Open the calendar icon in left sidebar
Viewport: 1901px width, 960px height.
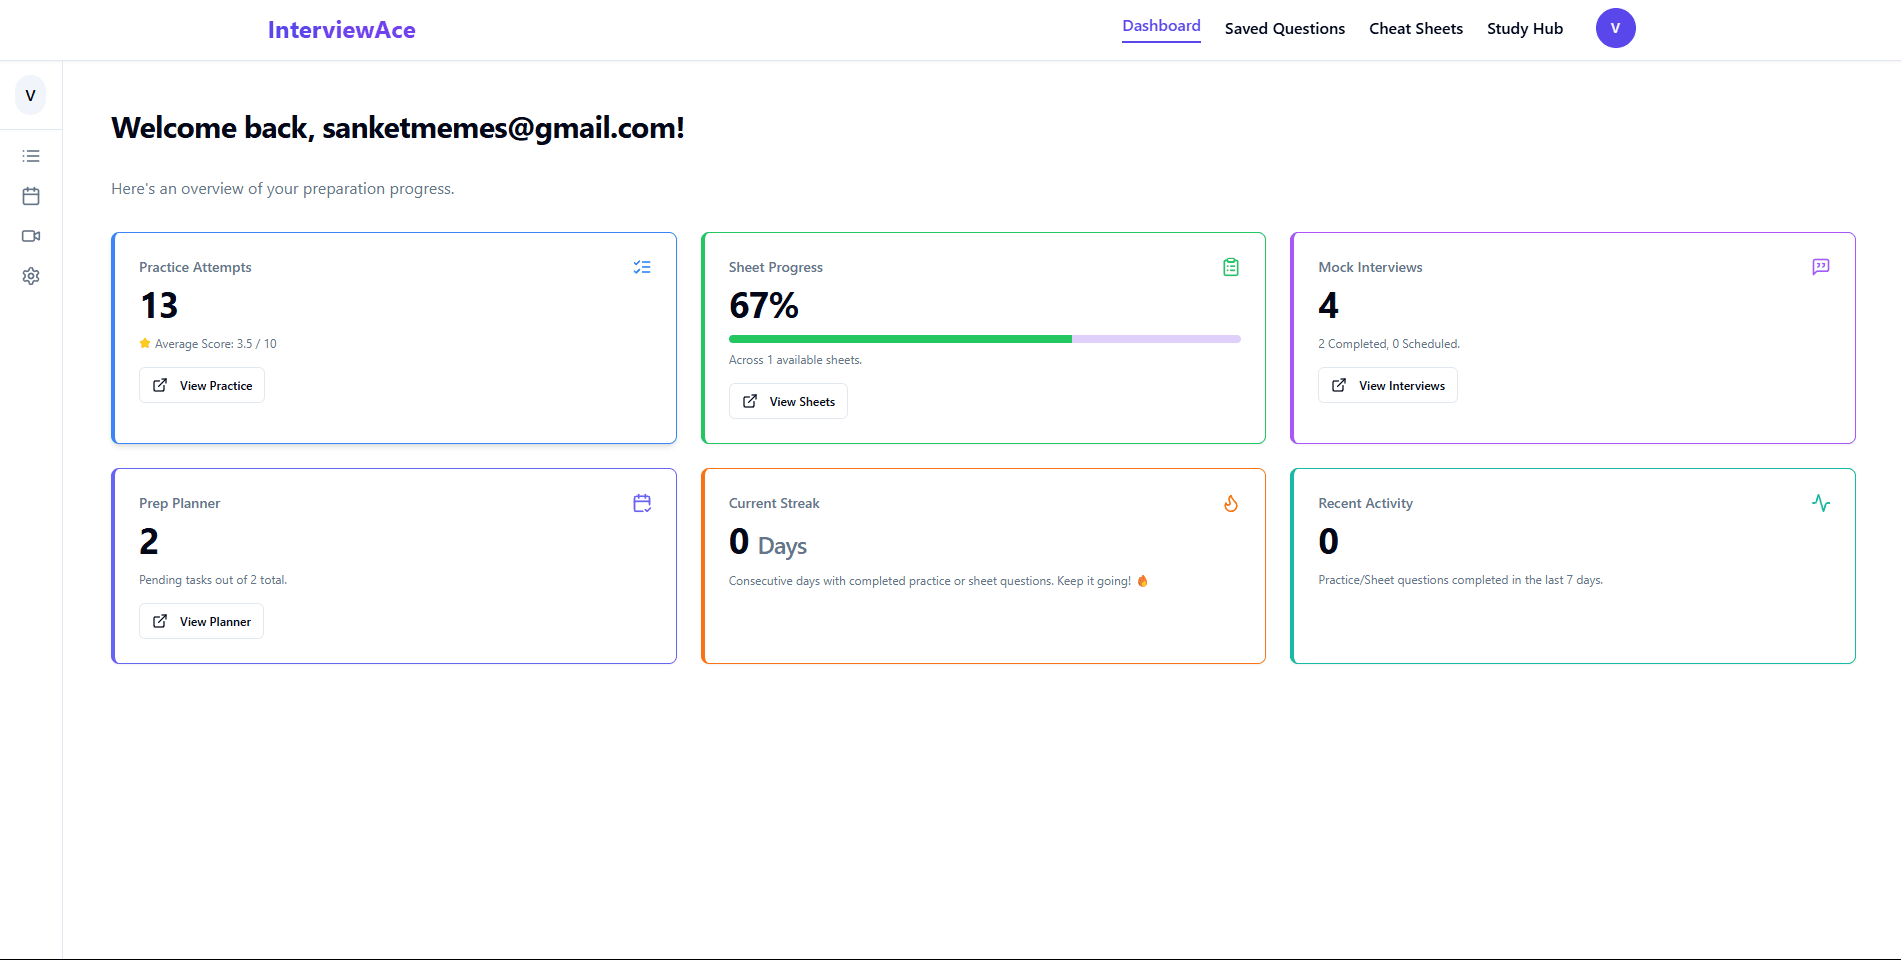(31, 196)
